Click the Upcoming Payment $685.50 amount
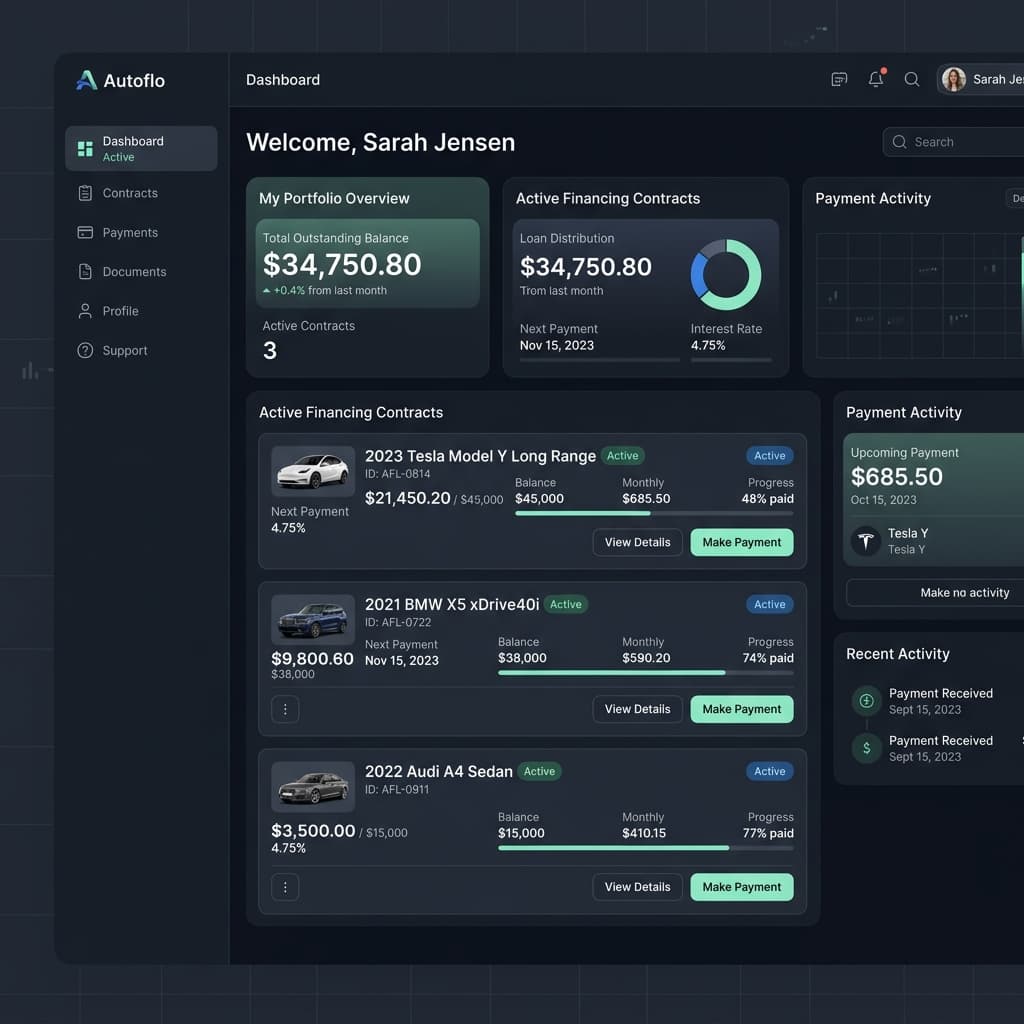1024x1024 pixels. (x=896, y=477)
